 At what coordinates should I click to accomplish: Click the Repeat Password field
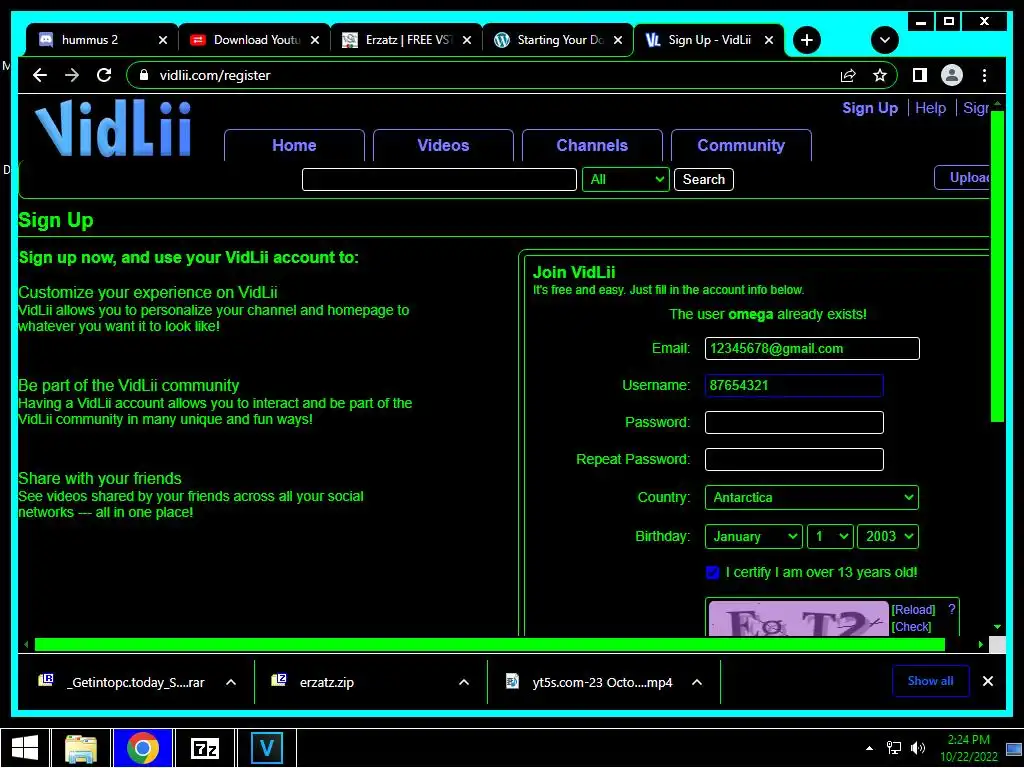click(x=793, y=459)
